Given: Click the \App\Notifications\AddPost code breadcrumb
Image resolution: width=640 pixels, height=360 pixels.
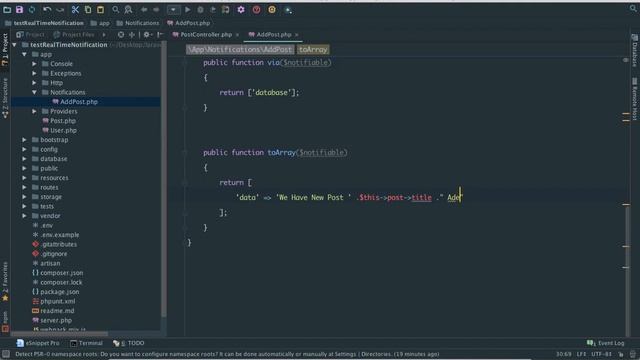Looking at the screenshot, I should [x=240, y=49].
